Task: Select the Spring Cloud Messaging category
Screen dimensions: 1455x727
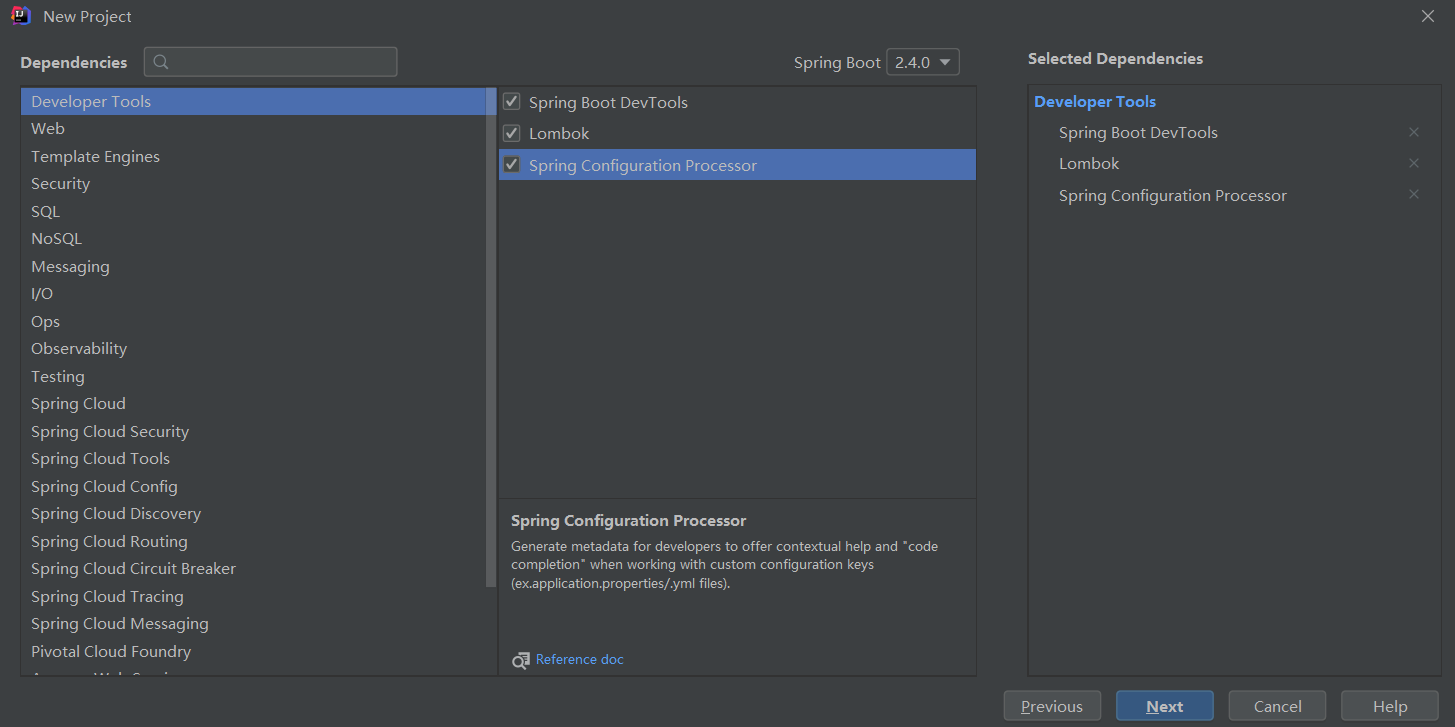Action: [253, 624]
